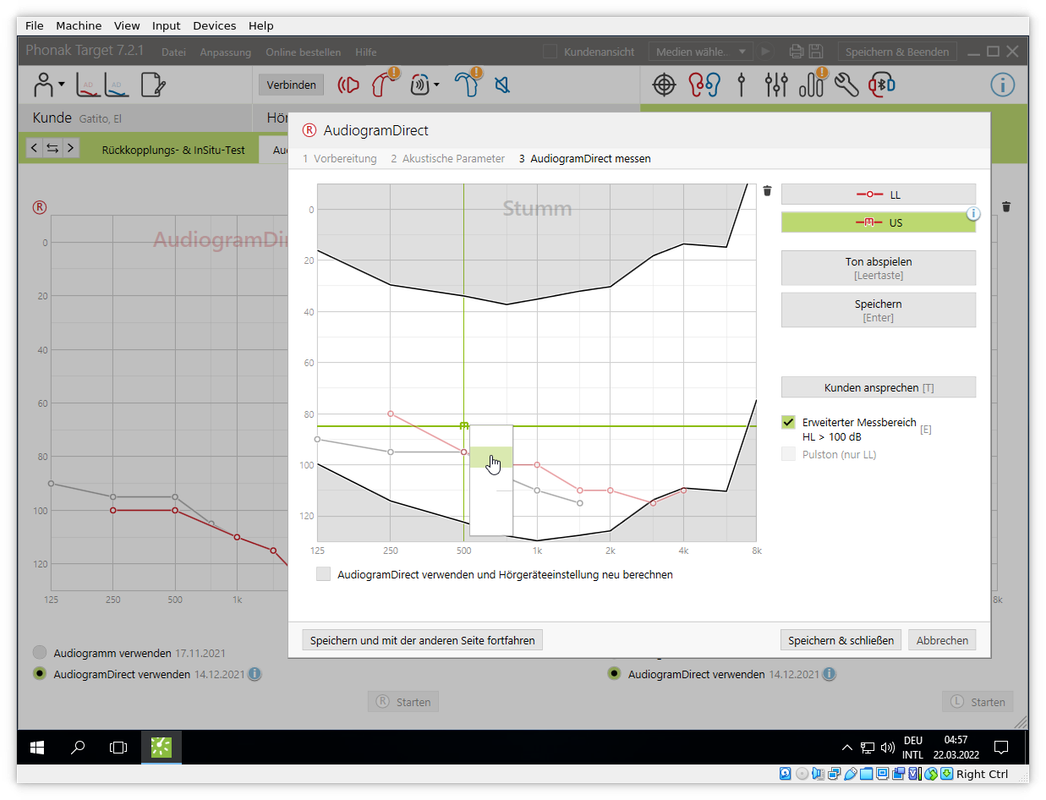Screen dimensions: 1046x800
Task: Open the crosshair target icon
Action: point(664,85)
